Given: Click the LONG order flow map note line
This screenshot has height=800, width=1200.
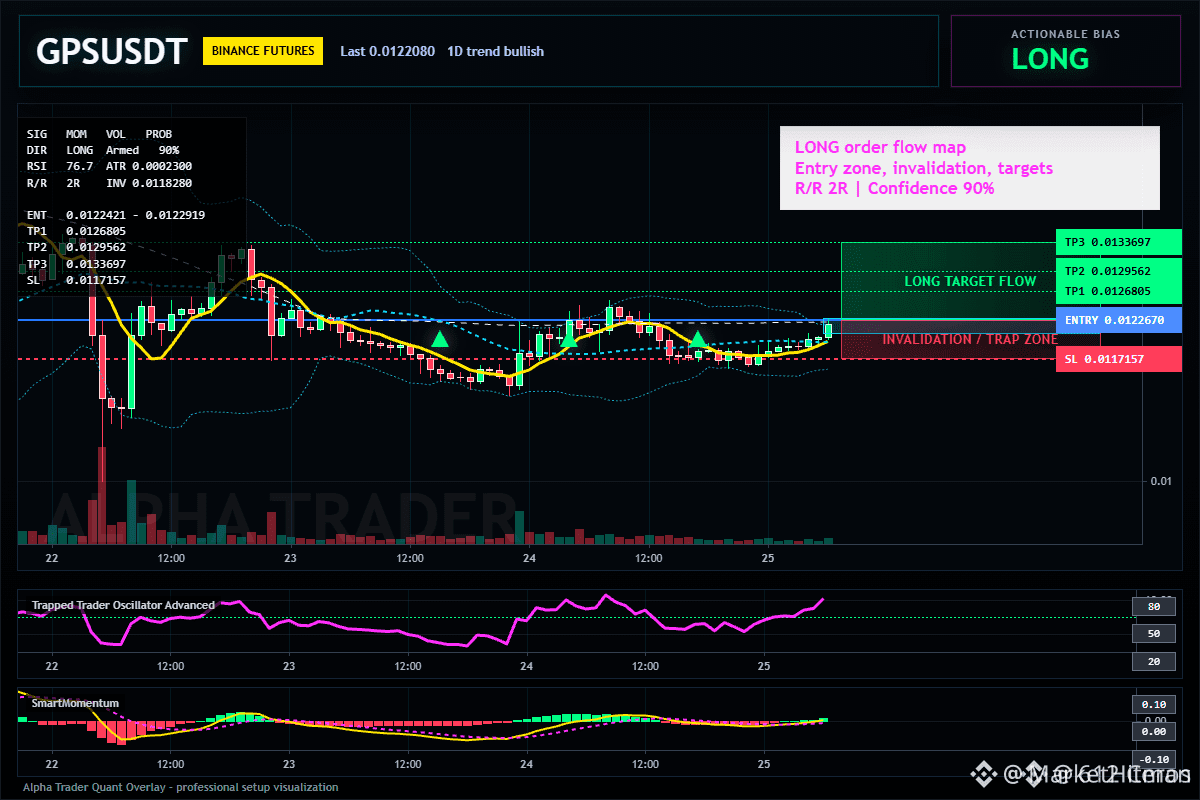Looking at the screenshot, I should 881,147.
